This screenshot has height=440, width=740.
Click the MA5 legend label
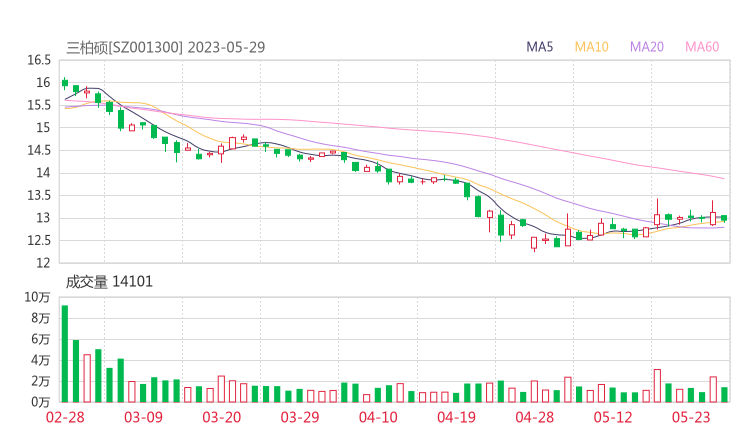[539, 47]
